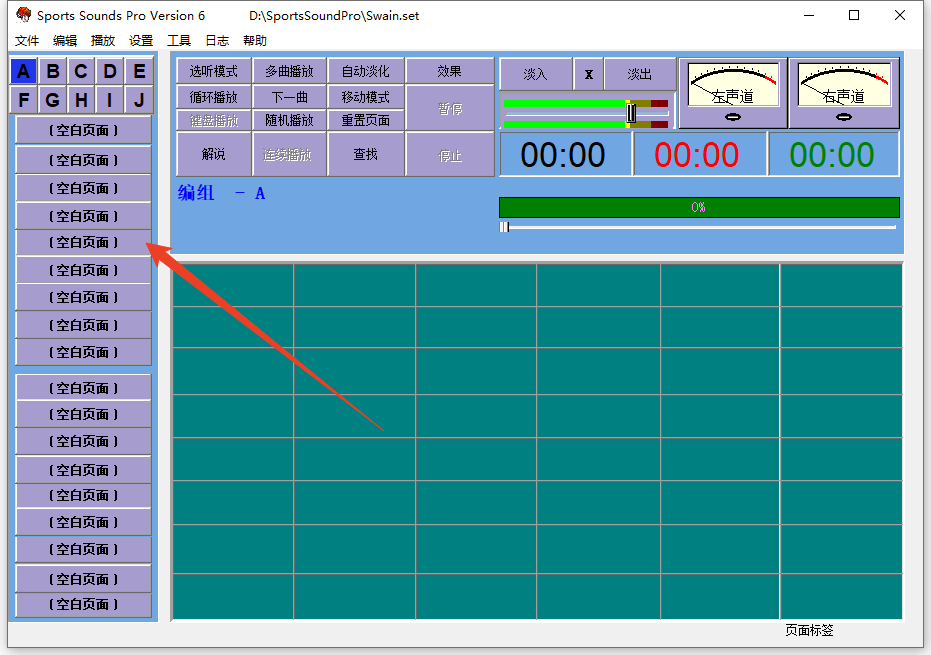Toggle 随机播放 random playback

pyautogui.click(x=289, y=120)
